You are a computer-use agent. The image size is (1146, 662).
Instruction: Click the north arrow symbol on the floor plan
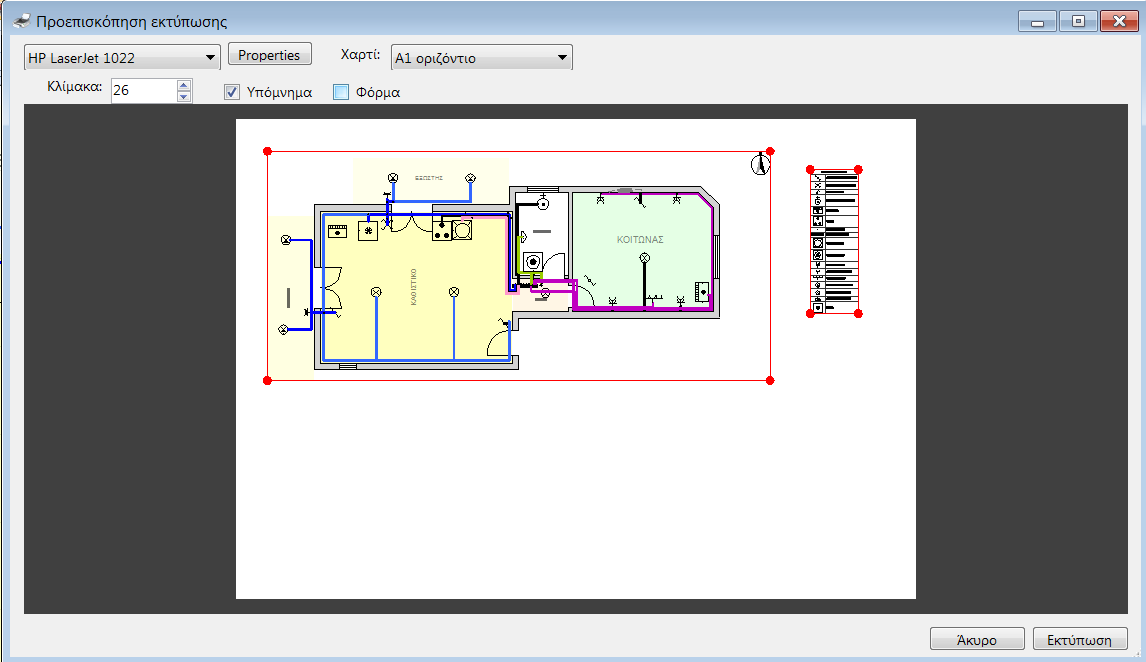[x=760, y=163]
